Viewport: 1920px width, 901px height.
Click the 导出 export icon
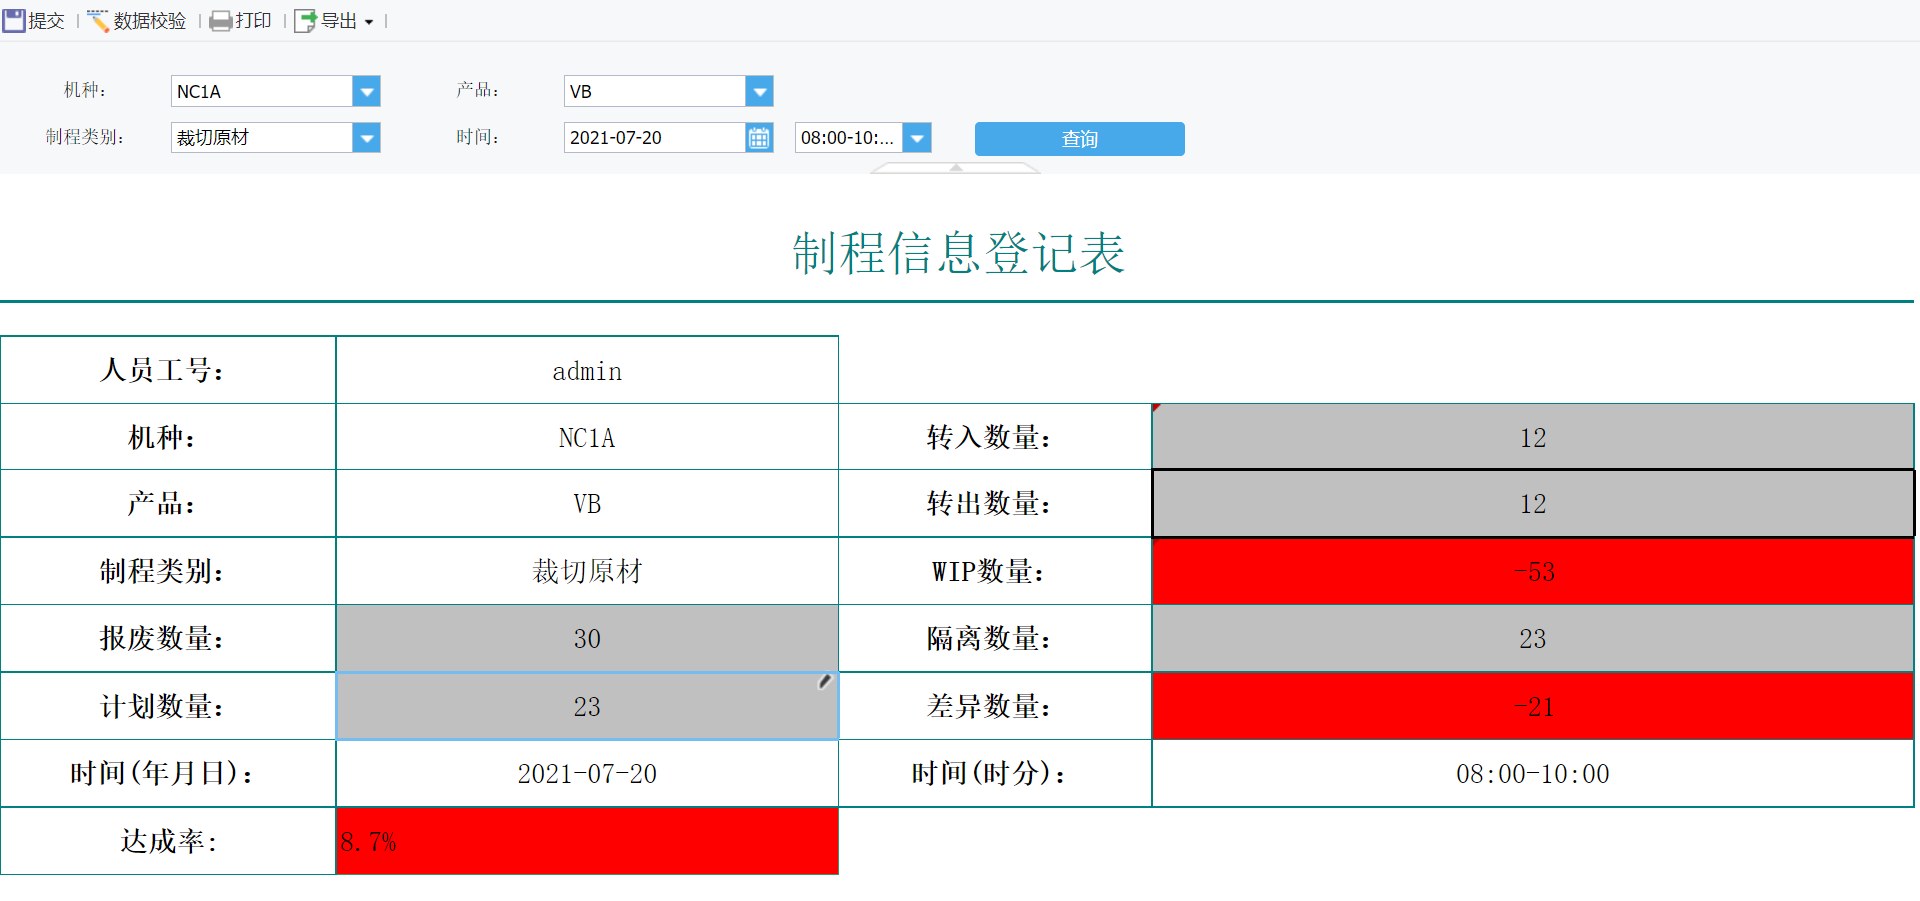306,21
